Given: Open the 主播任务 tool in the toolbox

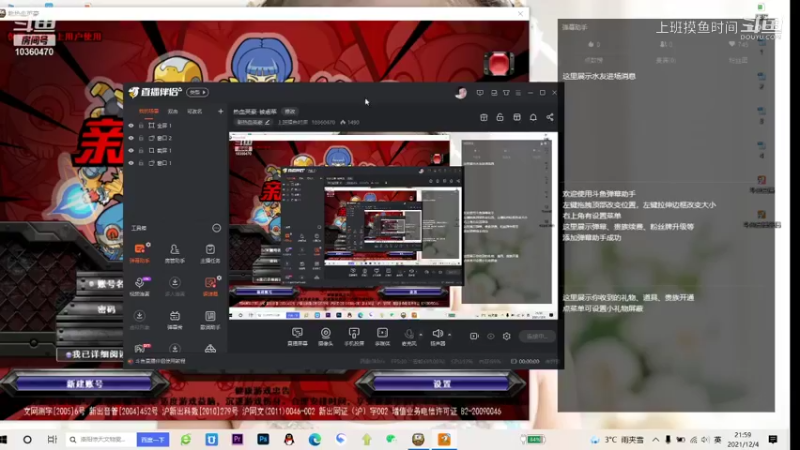Looking at the screenshot, I should pos(210,253).
